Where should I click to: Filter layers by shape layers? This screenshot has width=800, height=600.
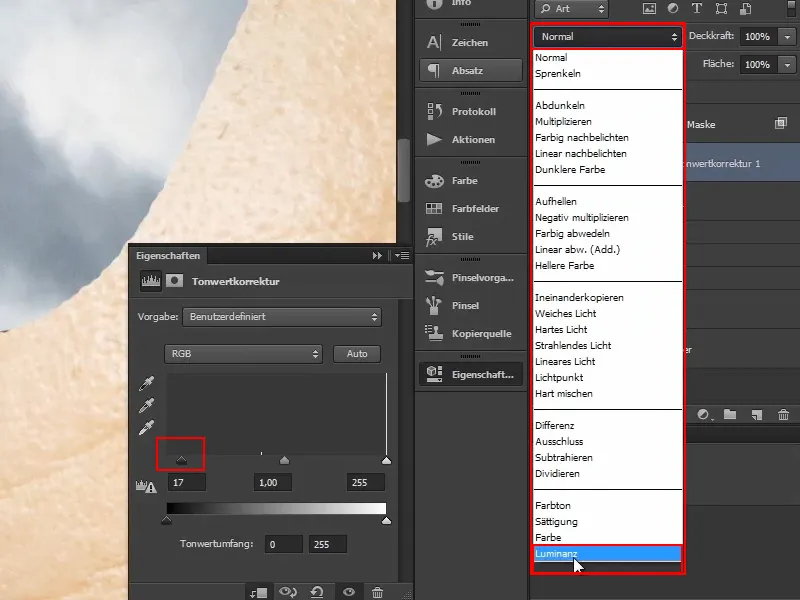(x=721, y=8)
